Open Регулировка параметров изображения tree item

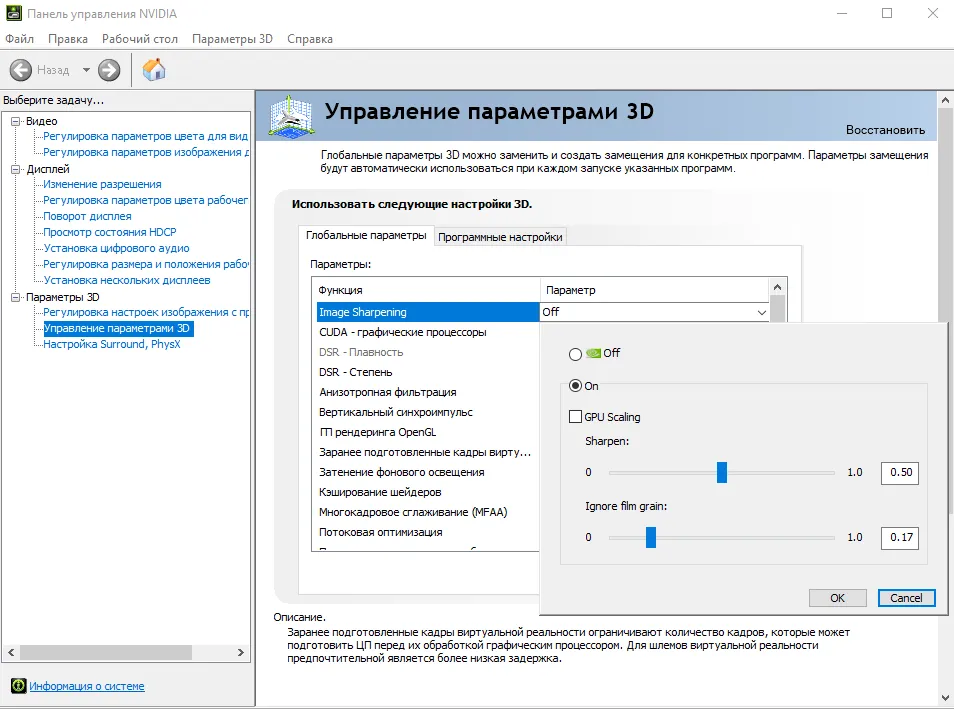(x=146, y=152)
